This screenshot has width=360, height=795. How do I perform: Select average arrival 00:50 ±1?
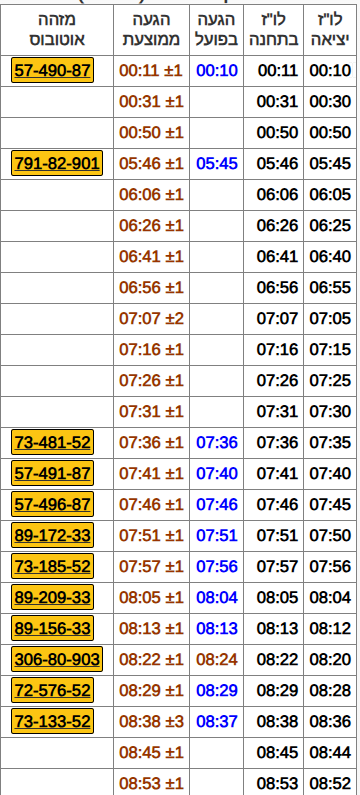pyautogui.click(x=152, y=133)
